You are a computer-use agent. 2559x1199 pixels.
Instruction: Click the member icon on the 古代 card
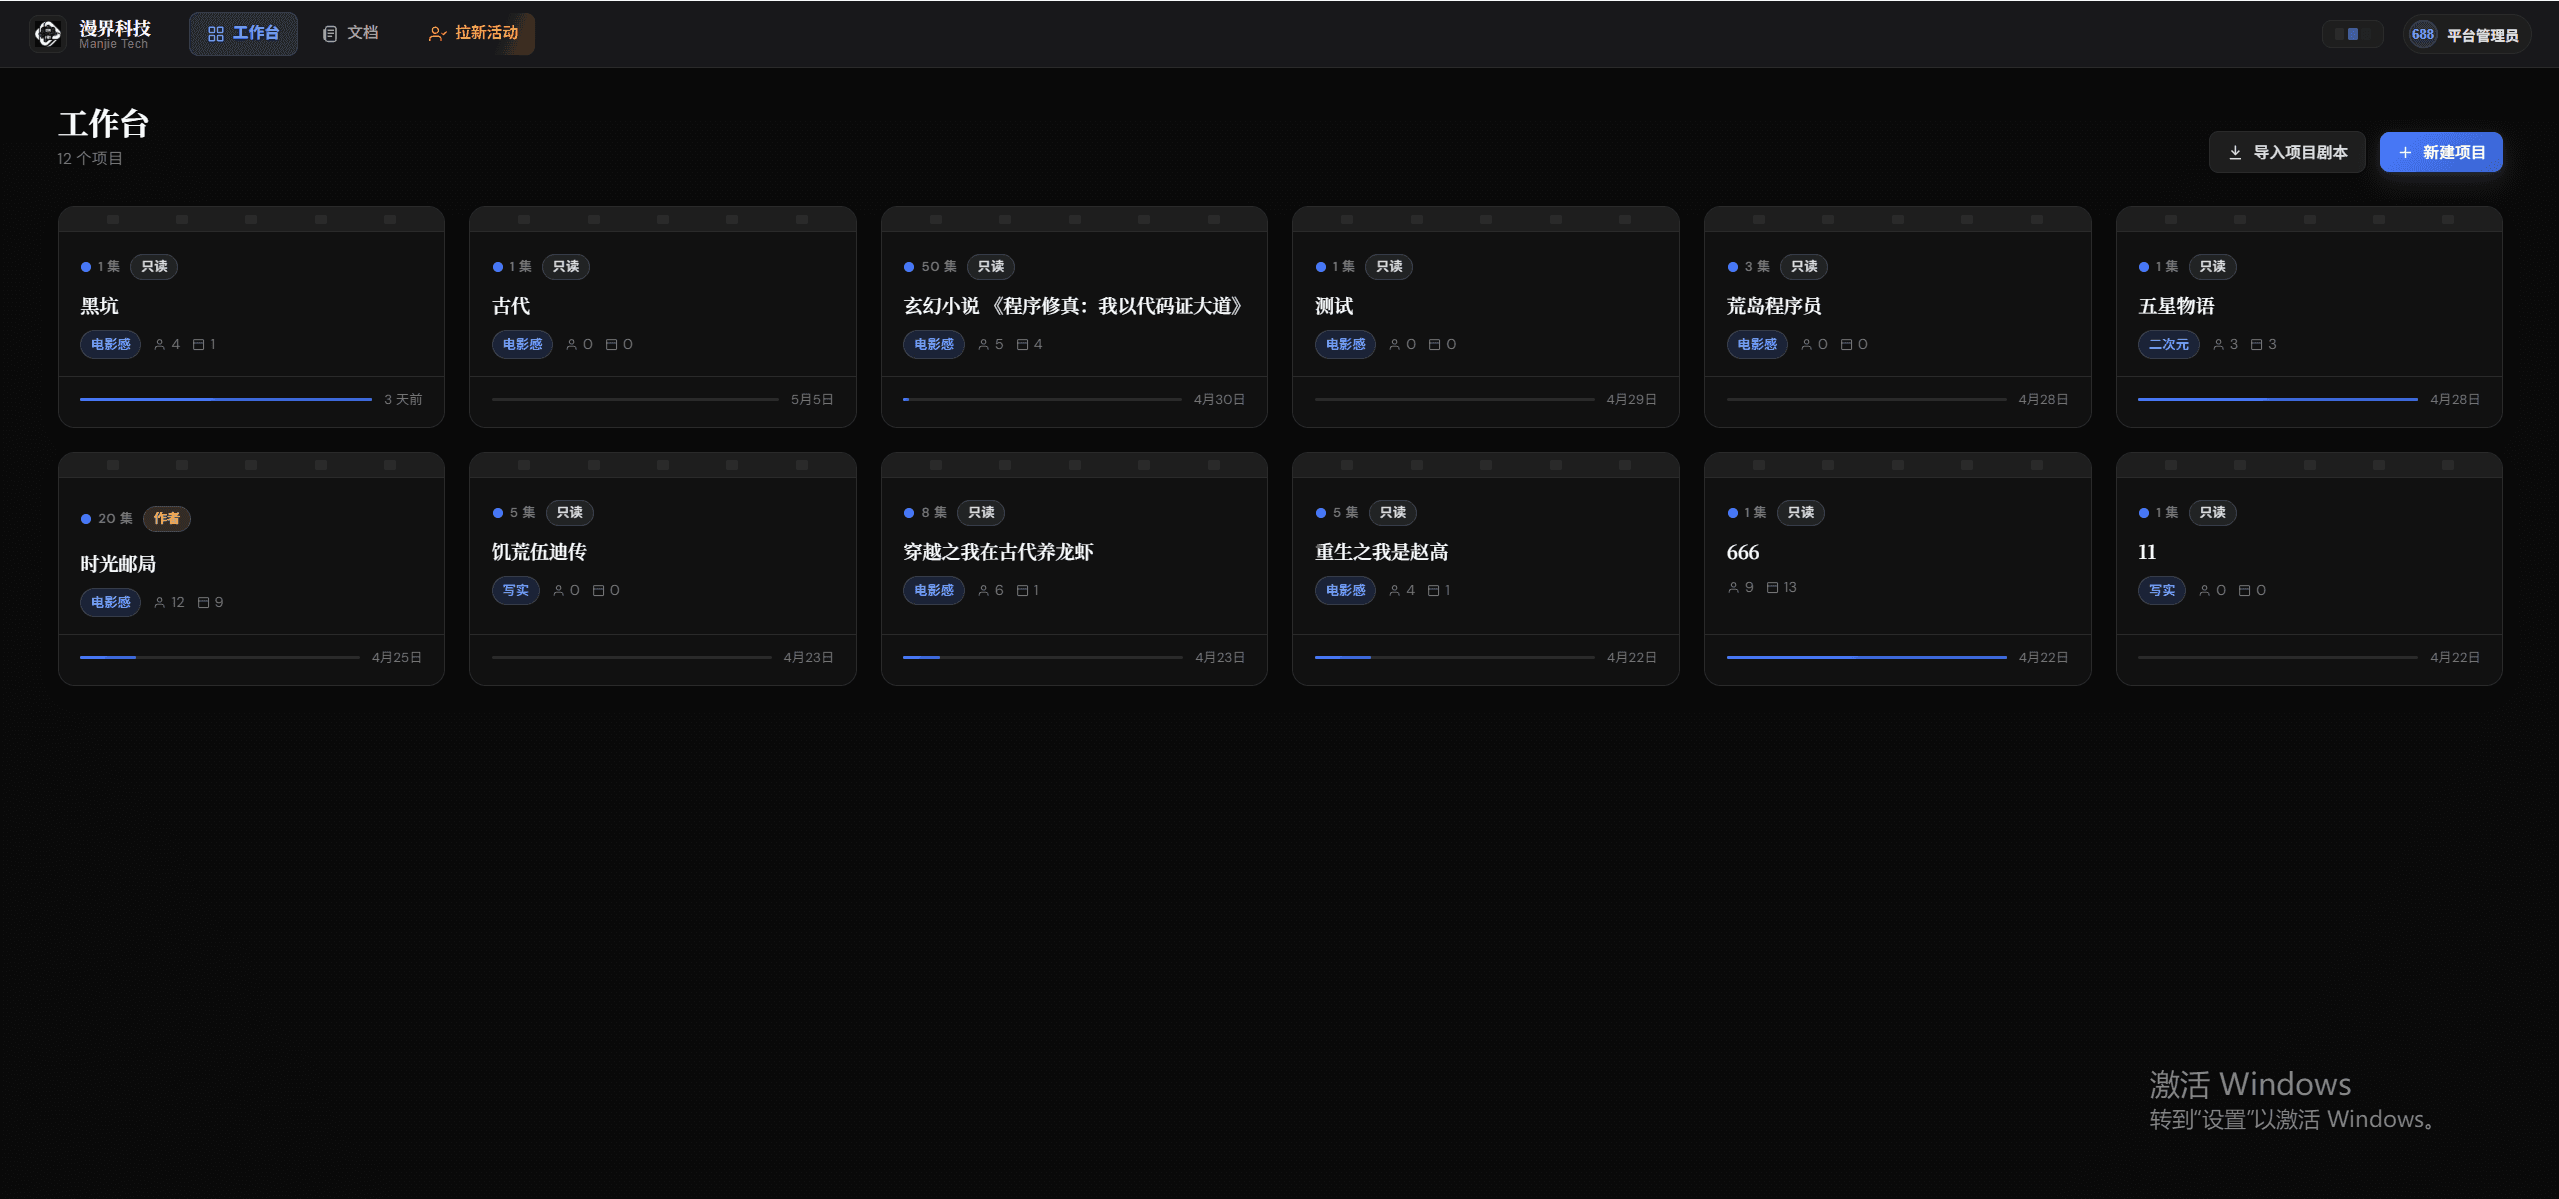[x=571, y=345]
